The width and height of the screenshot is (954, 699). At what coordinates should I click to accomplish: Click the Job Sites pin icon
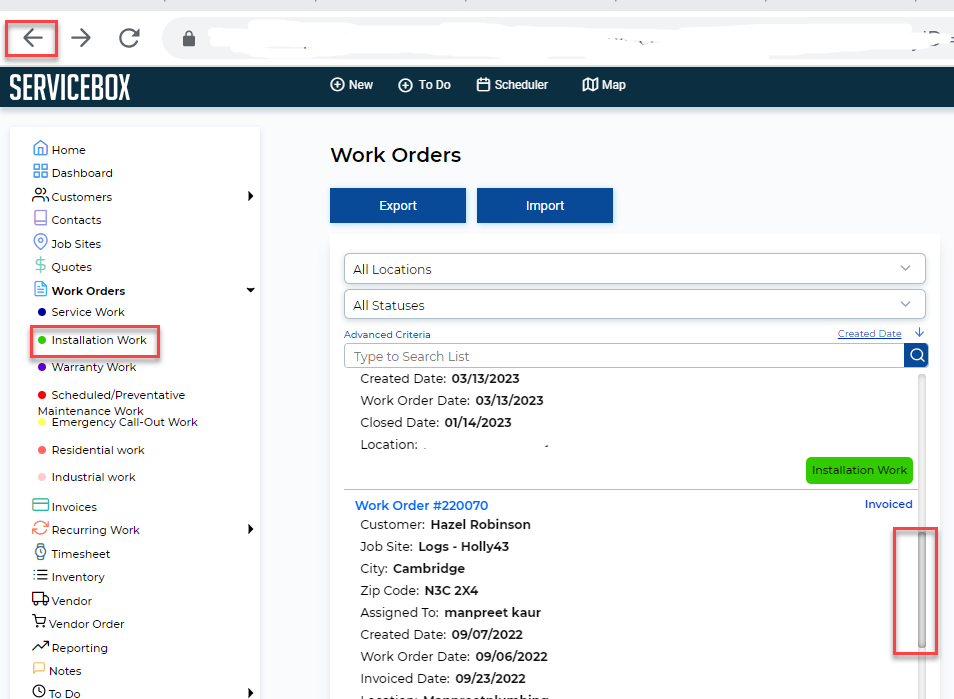[40, 242]
